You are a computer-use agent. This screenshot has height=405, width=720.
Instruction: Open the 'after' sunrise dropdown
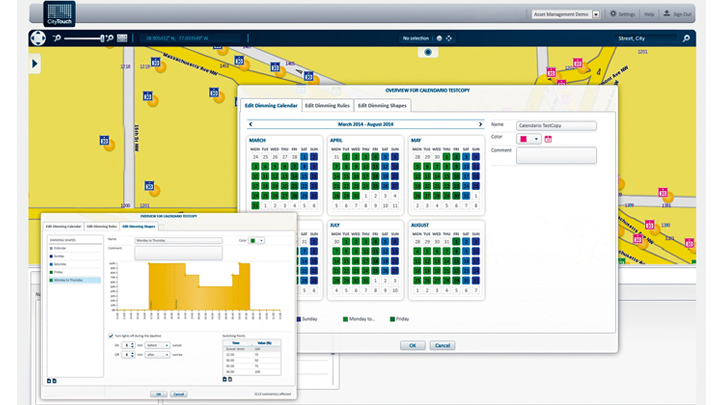pyautogui.click(x=158, y=354)
